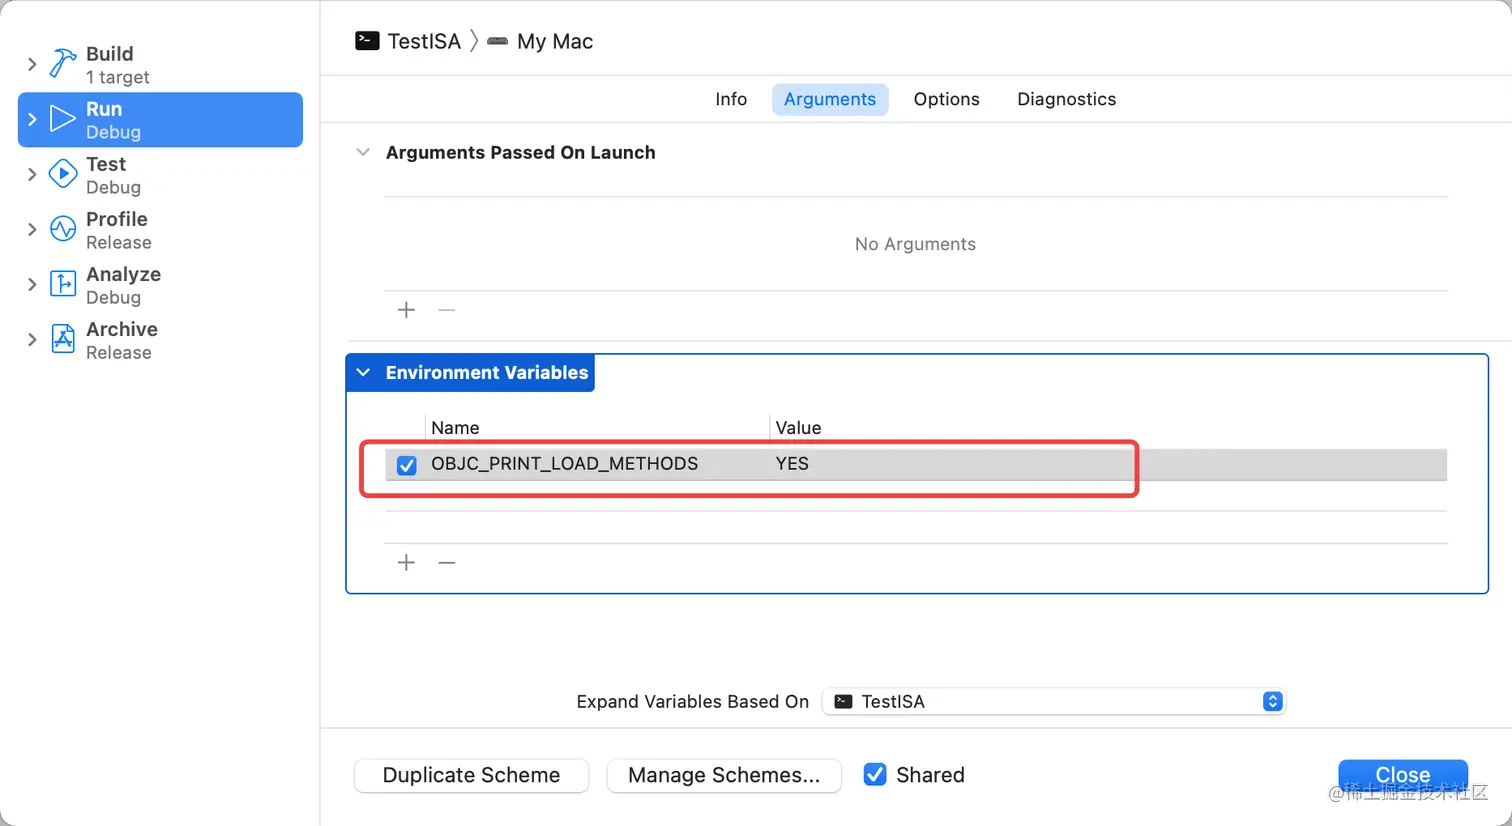Select the Archive action icon
Image resolution: width=1512 pixels, height=826 pixels.
coord(63,339)
